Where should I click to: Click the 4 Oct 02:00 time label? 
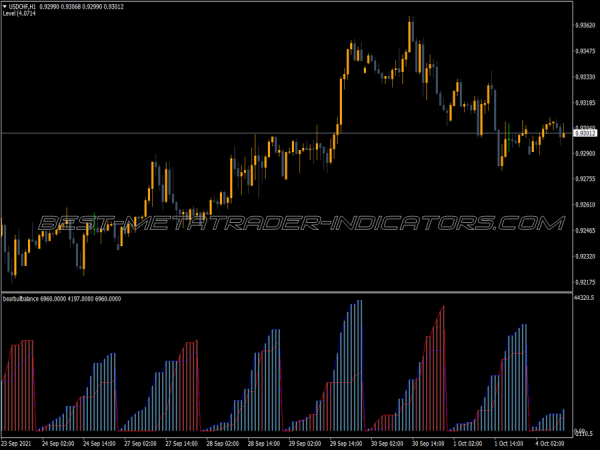[x=550, y=443]
